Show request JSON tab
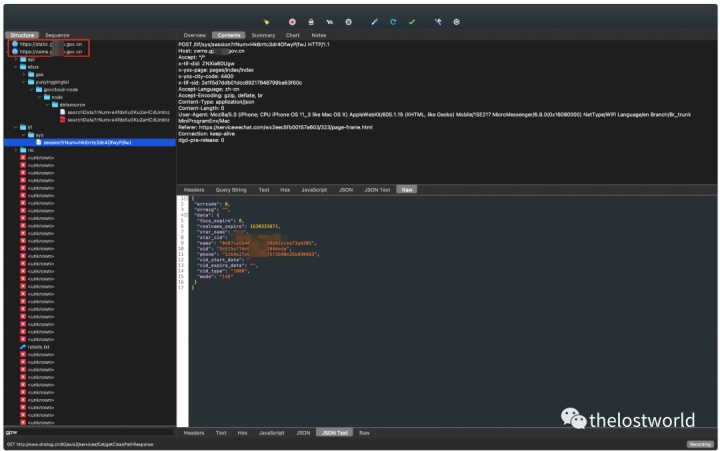Viewport: 720px width, 451px height. pyautogui.click(x=346, y=190)
